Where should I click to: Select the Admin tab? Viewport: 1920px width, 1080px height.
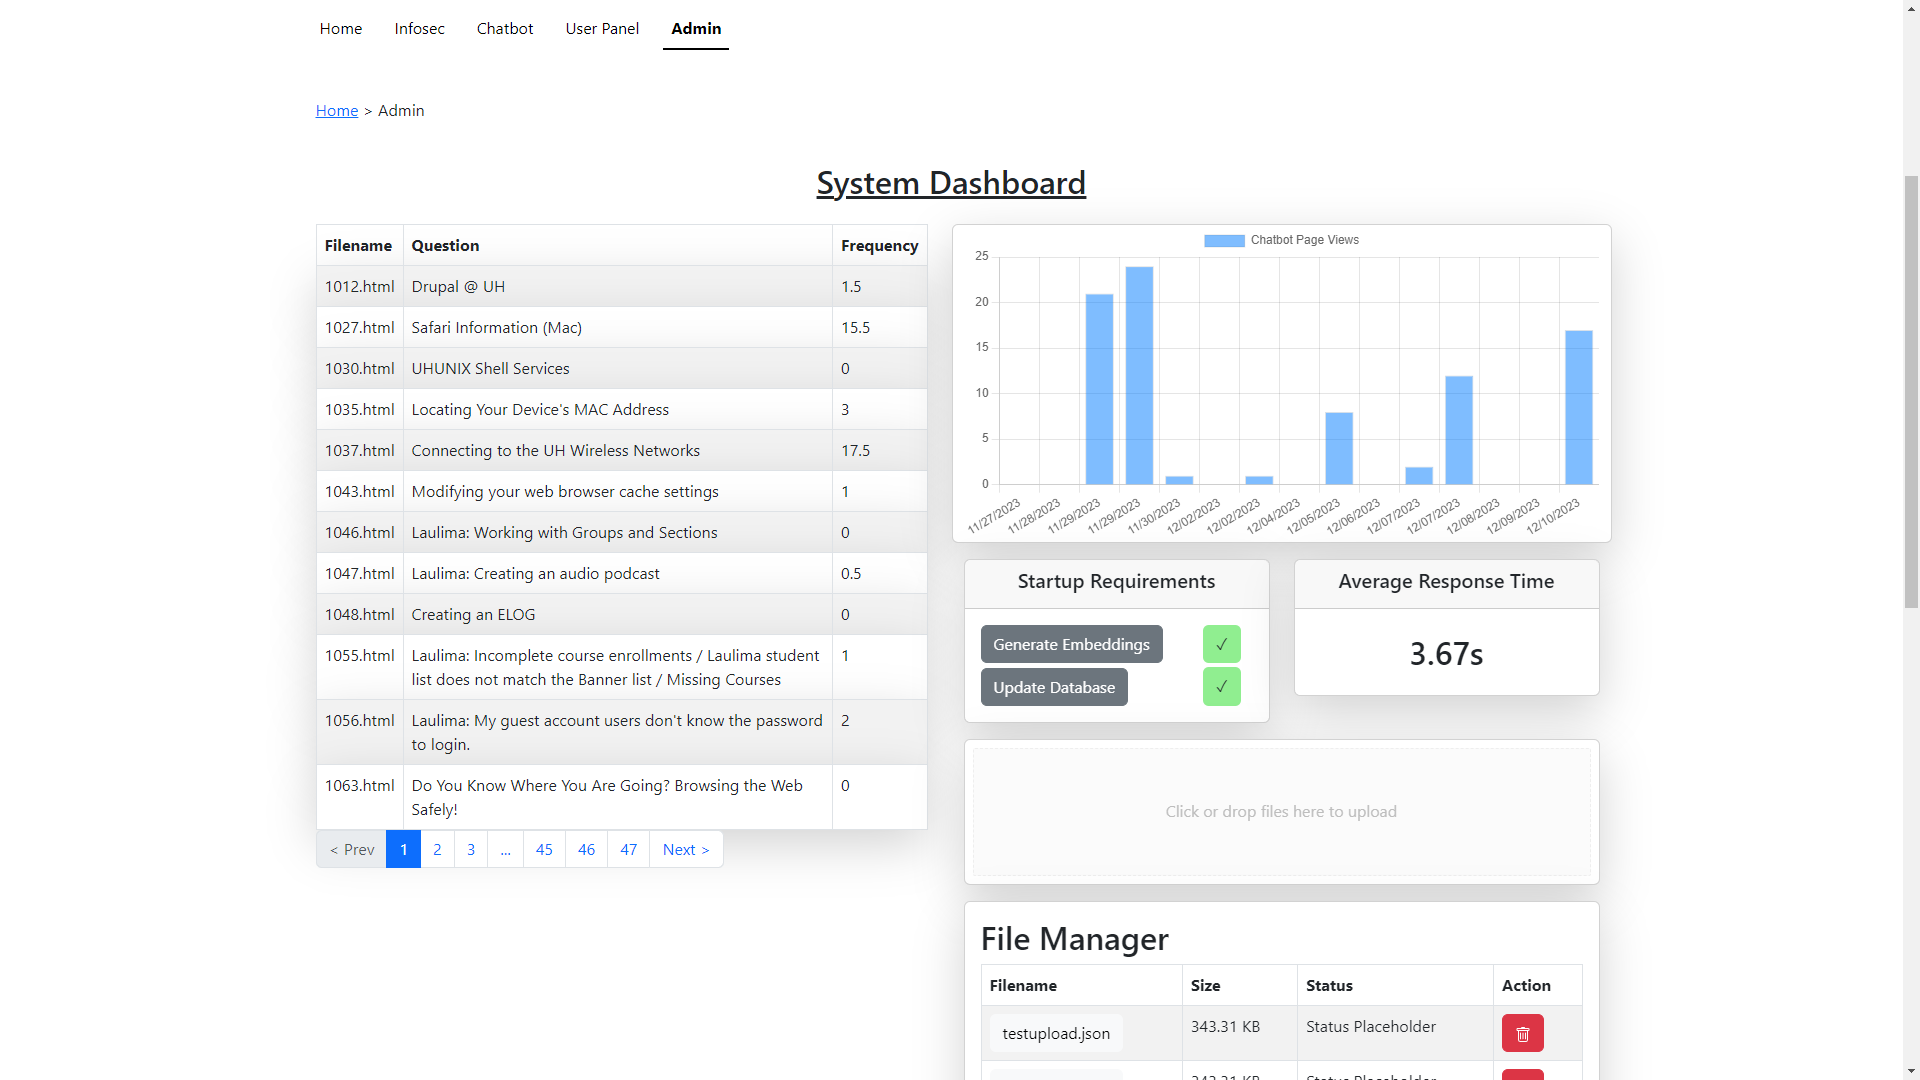(x=695, y=28)
